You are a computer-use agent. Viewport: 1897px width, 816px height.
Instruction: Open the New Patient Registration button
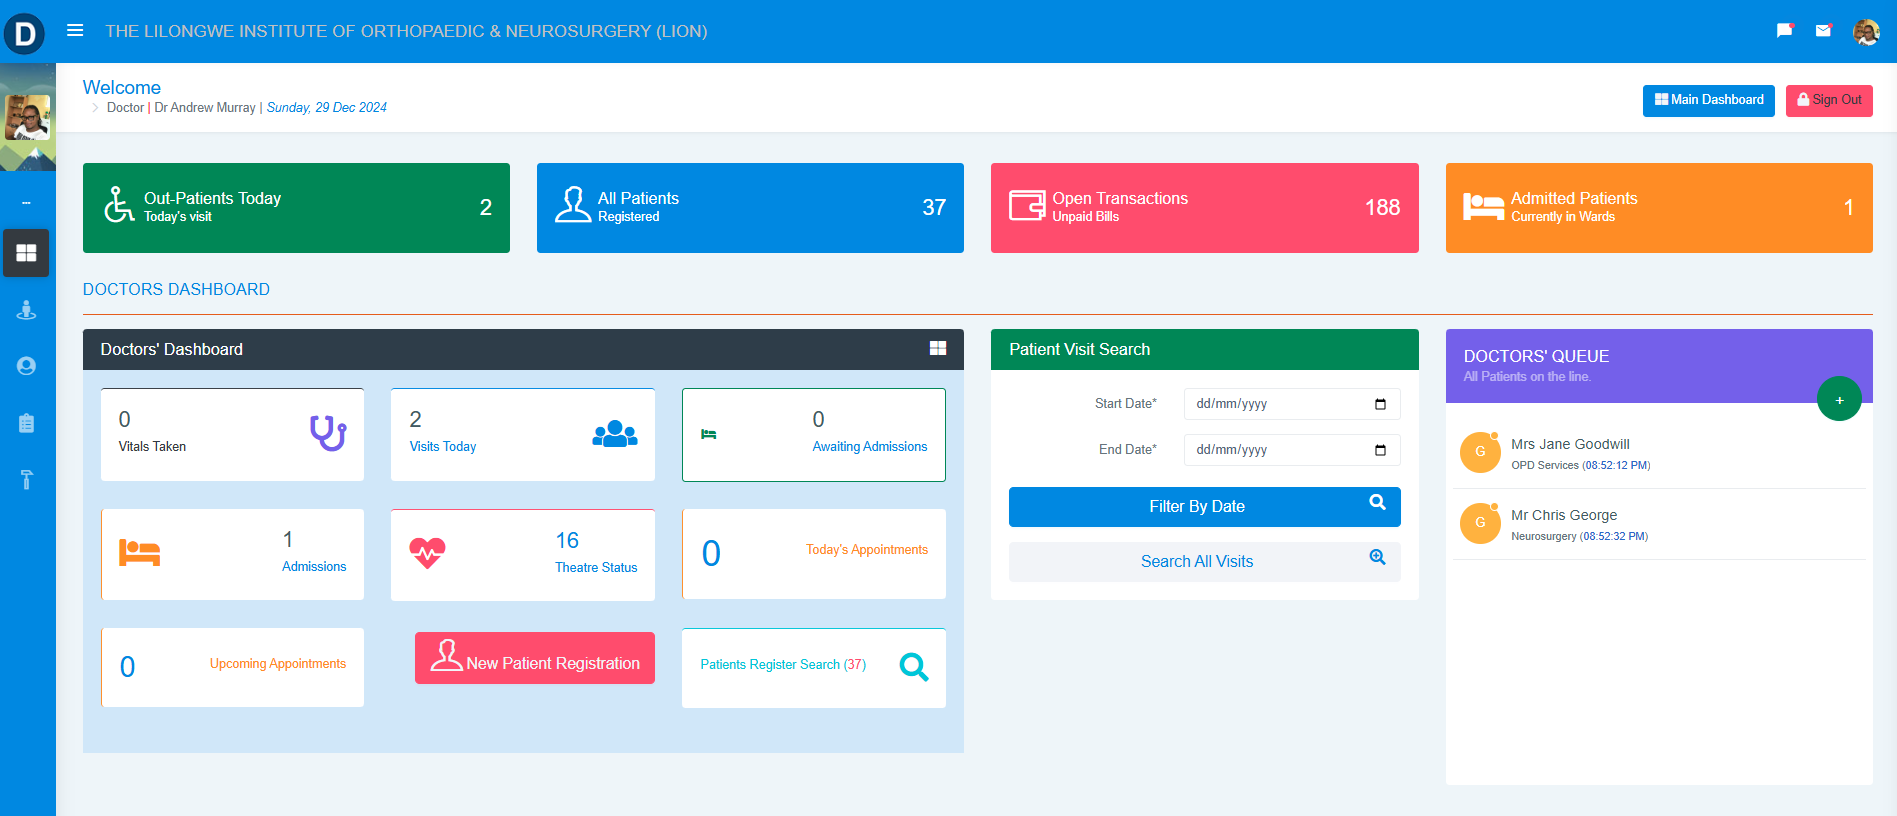tap(535, 659)
